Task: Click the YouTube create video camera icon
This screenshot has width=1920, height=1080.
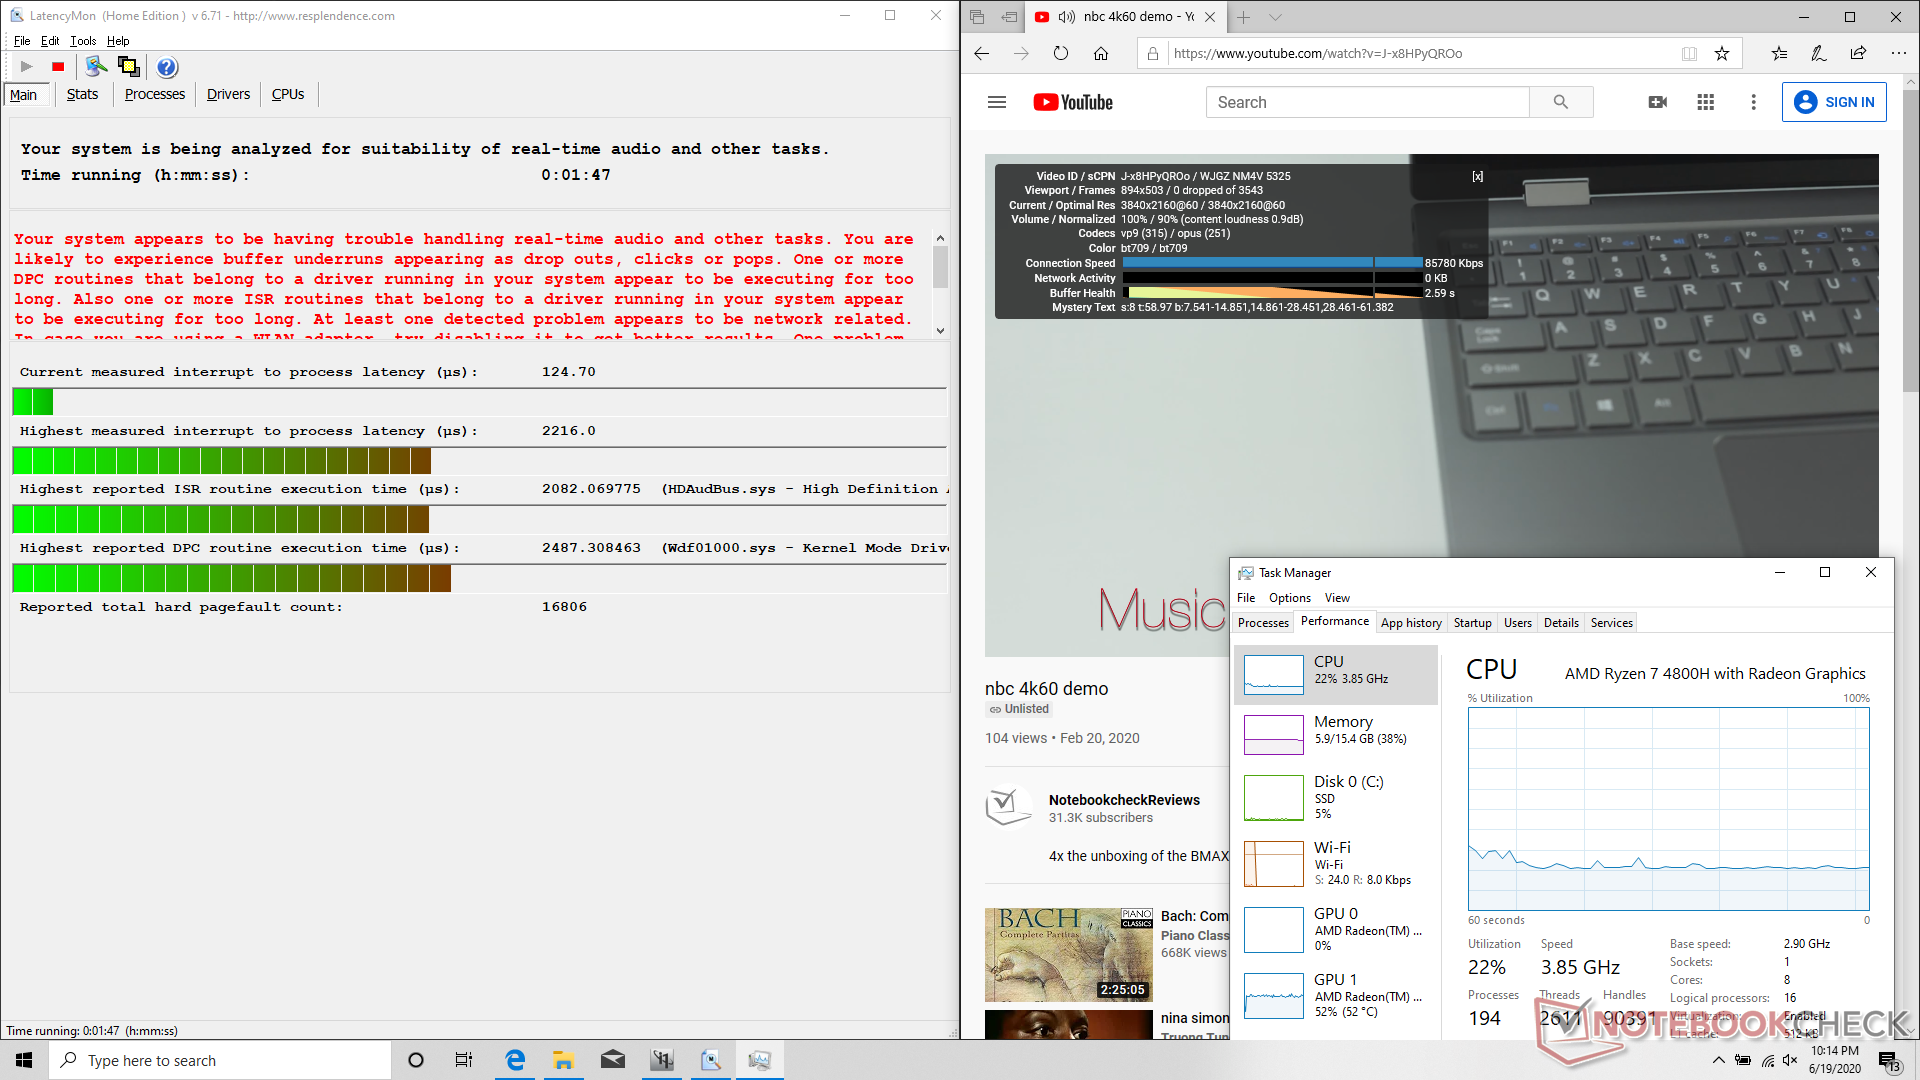Action: point(1657,102)
